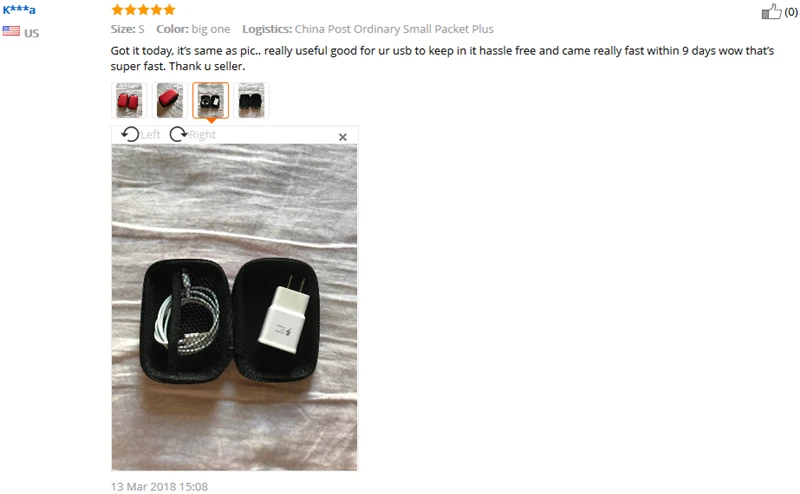Click the "Left" rotate label

(151, 135)
